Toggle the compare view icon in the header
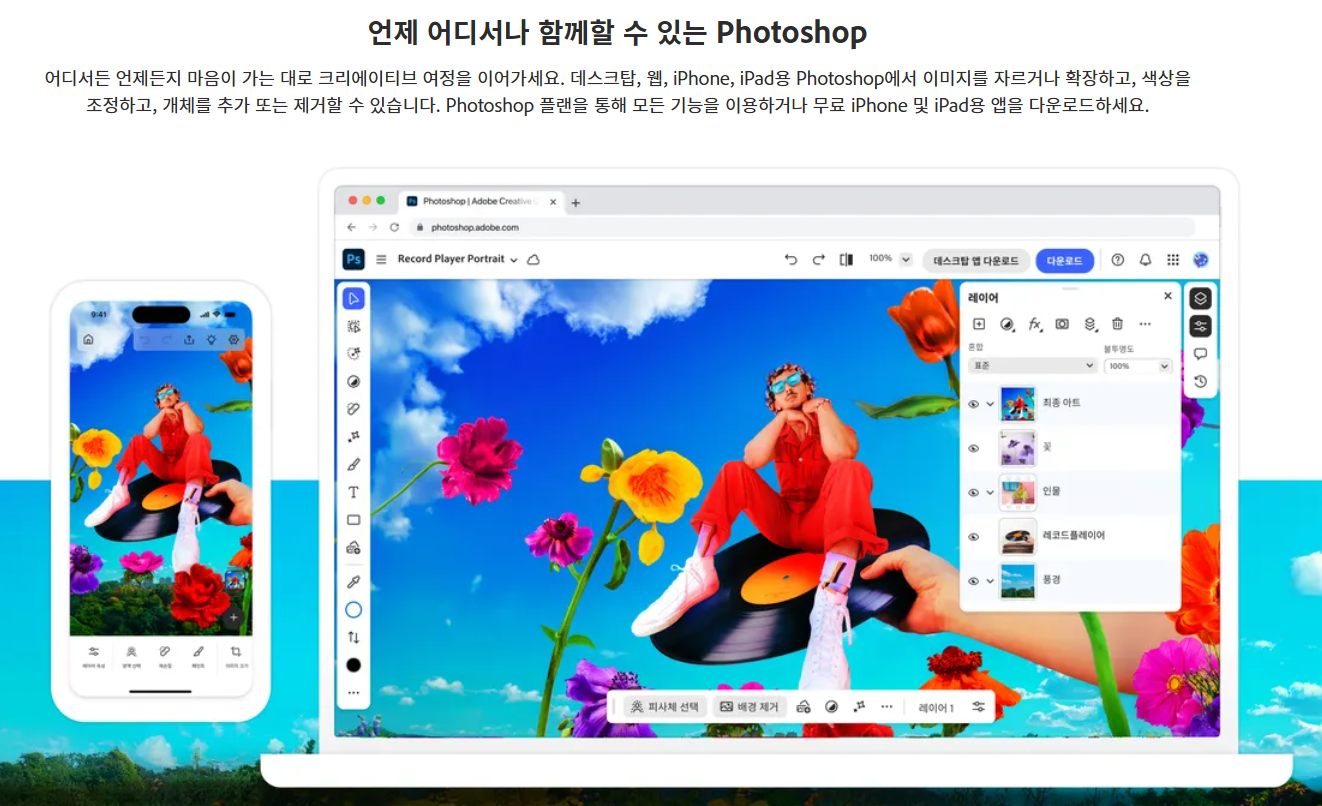Screen dimensions: 1322x806 pyautogui.click(x=846, y=259)
